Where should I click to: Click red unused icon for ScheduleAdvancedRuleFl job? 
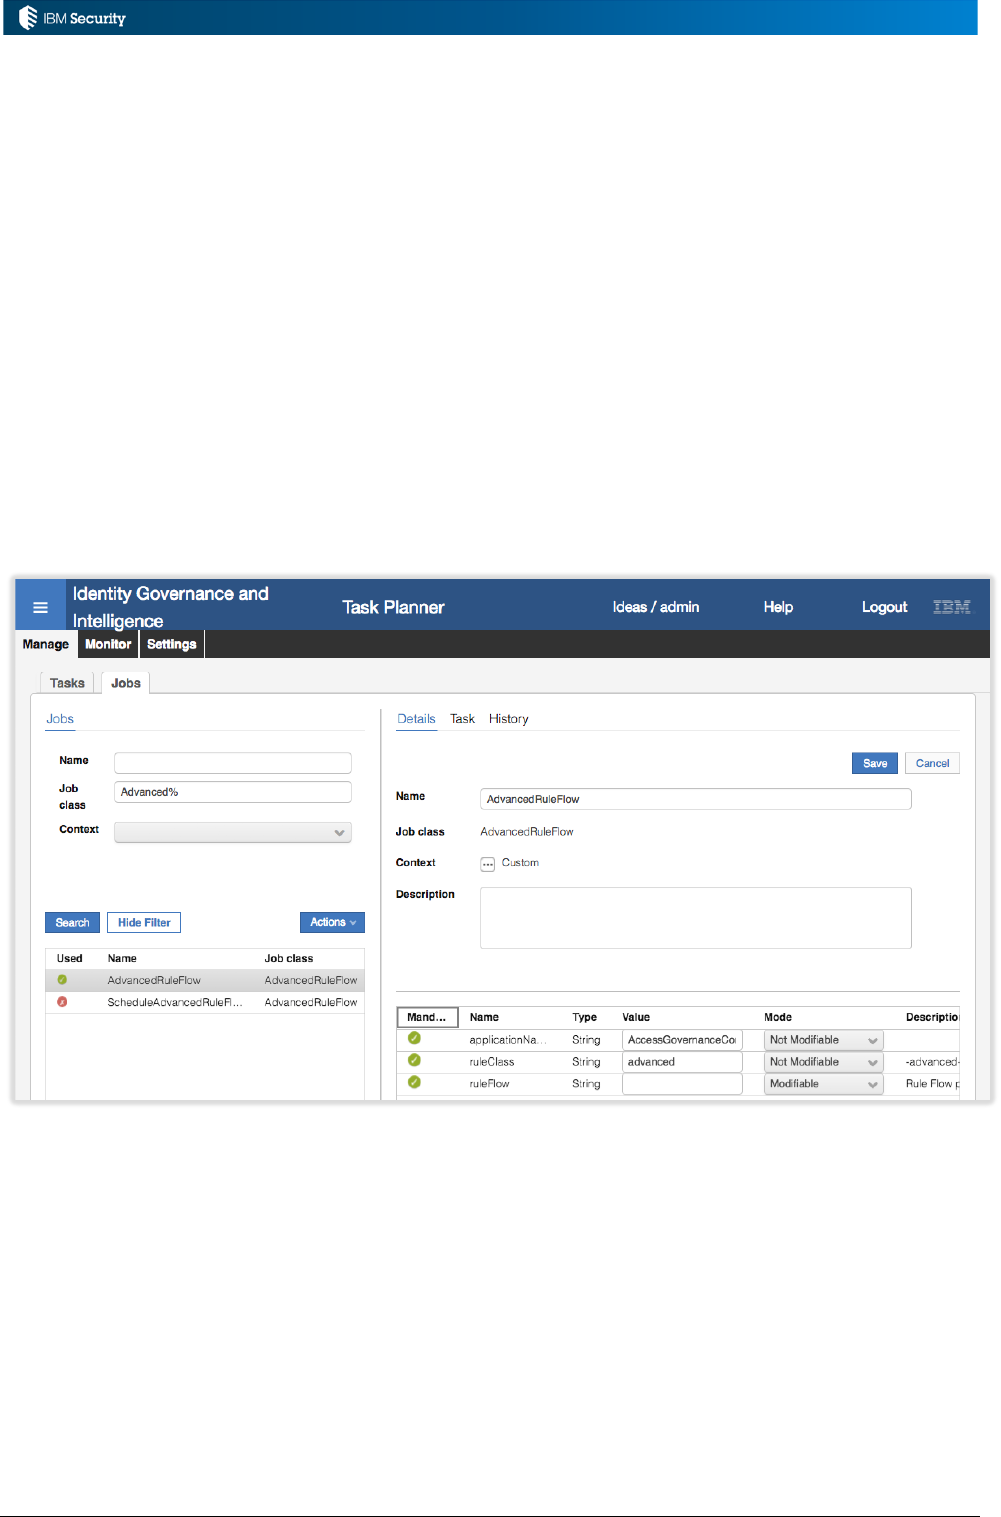click(62, 1002)
